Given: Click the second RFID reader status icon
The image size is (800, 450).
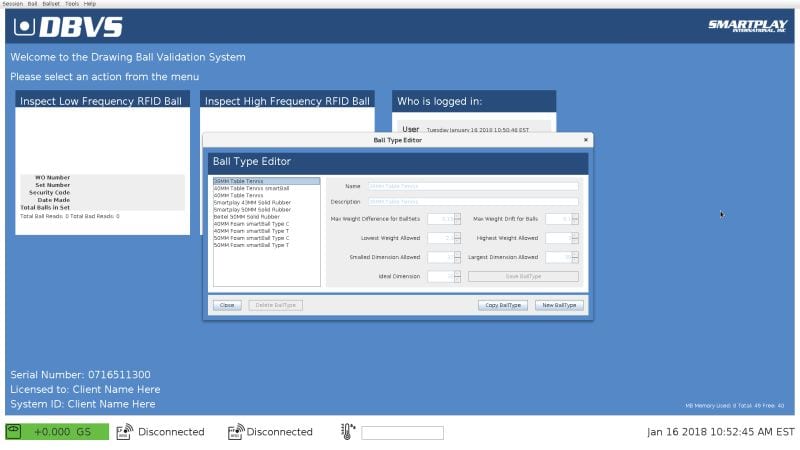Looking at the screenshot, I should point(236,432).
